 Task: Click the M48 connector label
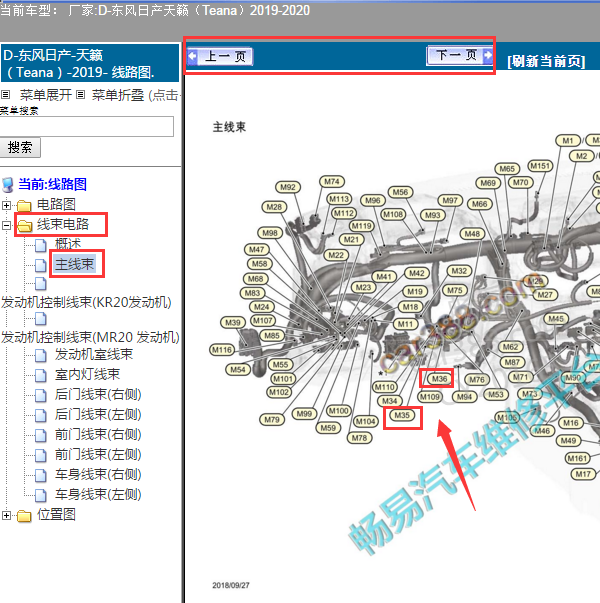coord(472,233)
